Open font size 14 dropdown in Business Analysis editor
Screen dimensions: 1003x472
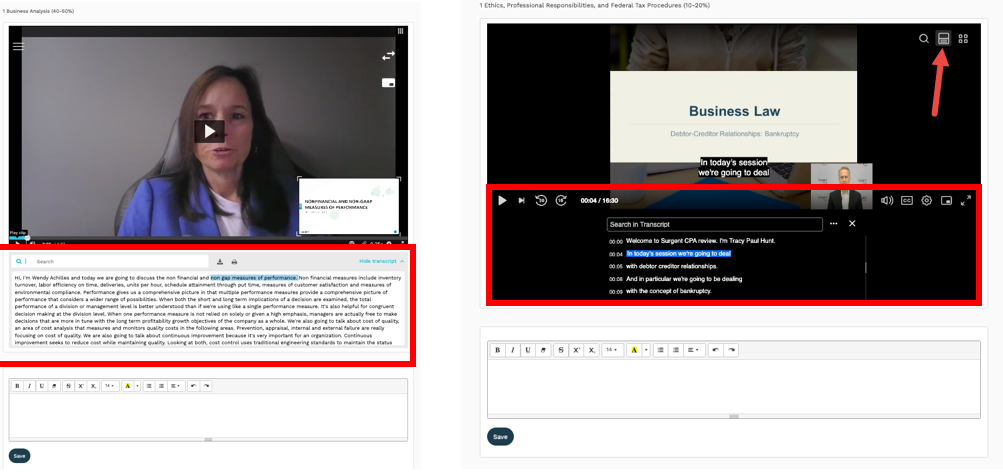pos(110,386)
